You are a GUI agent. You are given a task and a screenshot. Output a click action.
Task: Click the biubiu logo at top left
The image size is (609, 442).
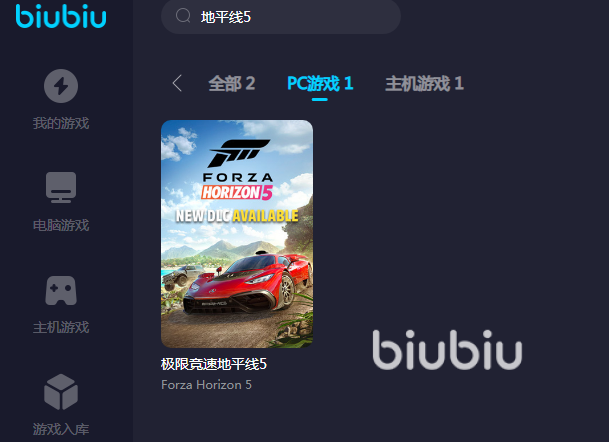click(x=61, y=16)
